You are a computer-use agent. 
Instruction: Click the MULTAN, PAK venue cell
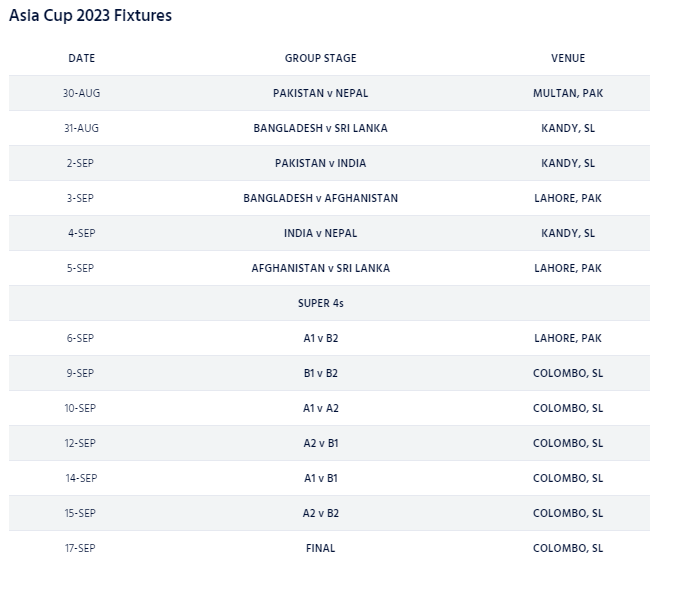click(567, 93)
